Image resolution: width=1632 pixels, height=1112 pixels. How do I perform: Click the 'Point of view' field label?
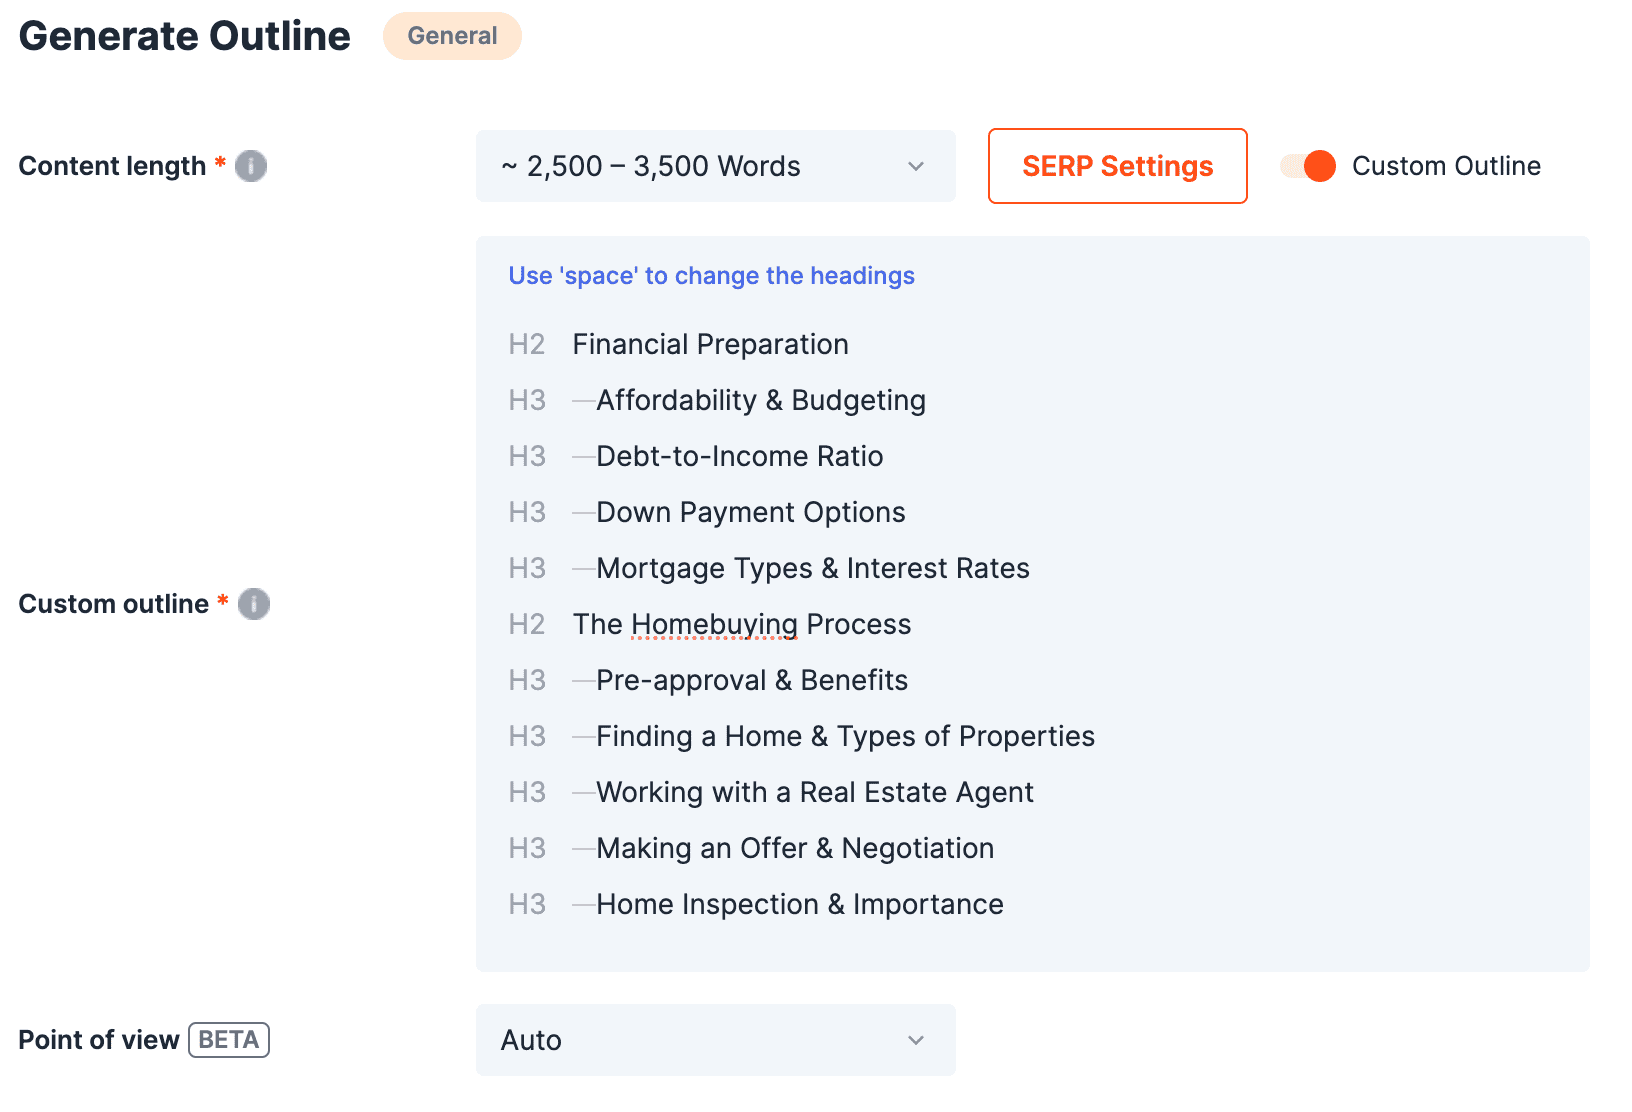pyautogui.click(x=99, y=1040)
